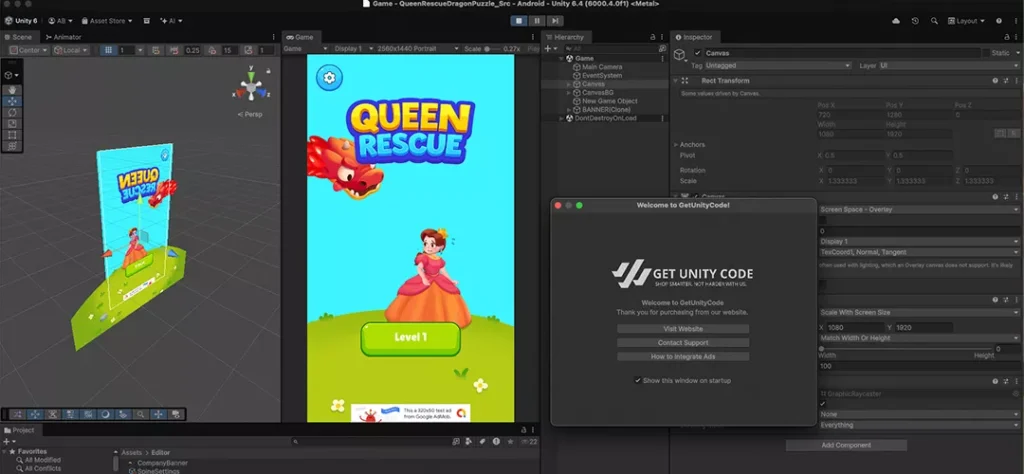
Task: Click Hierarchy search-by-type icon
Action: [x=662, y=49]
